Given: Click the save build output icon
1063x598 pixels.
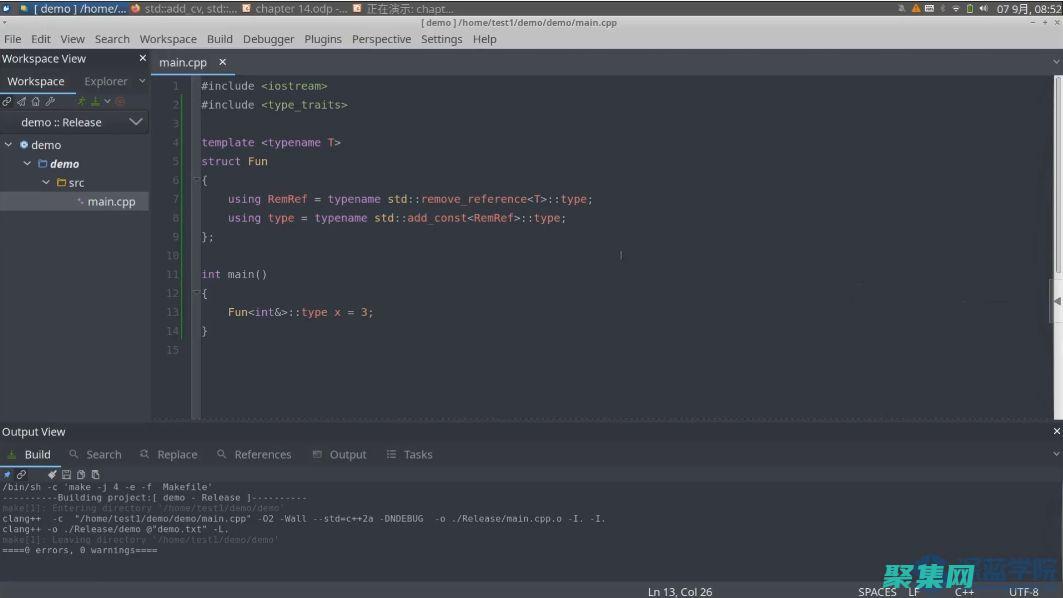Looking at the screenshot, I should pos(67,474).
